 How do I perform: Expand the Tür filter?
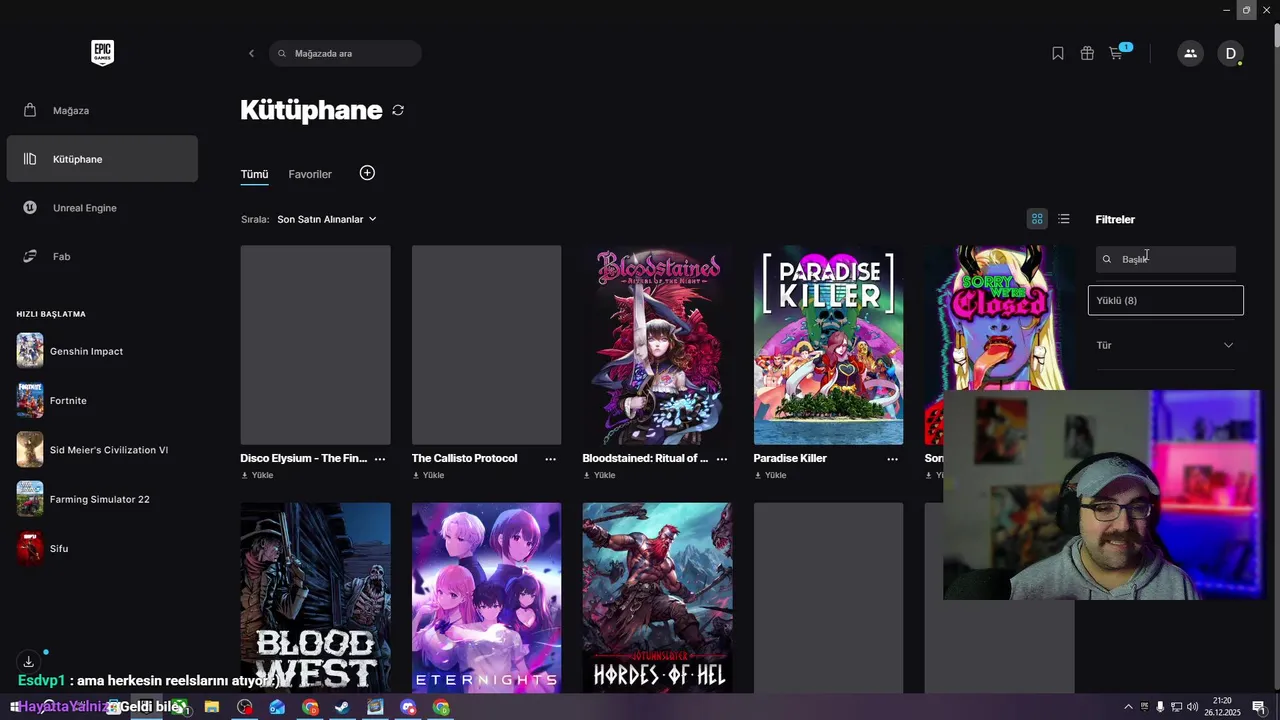point(1166,345)
